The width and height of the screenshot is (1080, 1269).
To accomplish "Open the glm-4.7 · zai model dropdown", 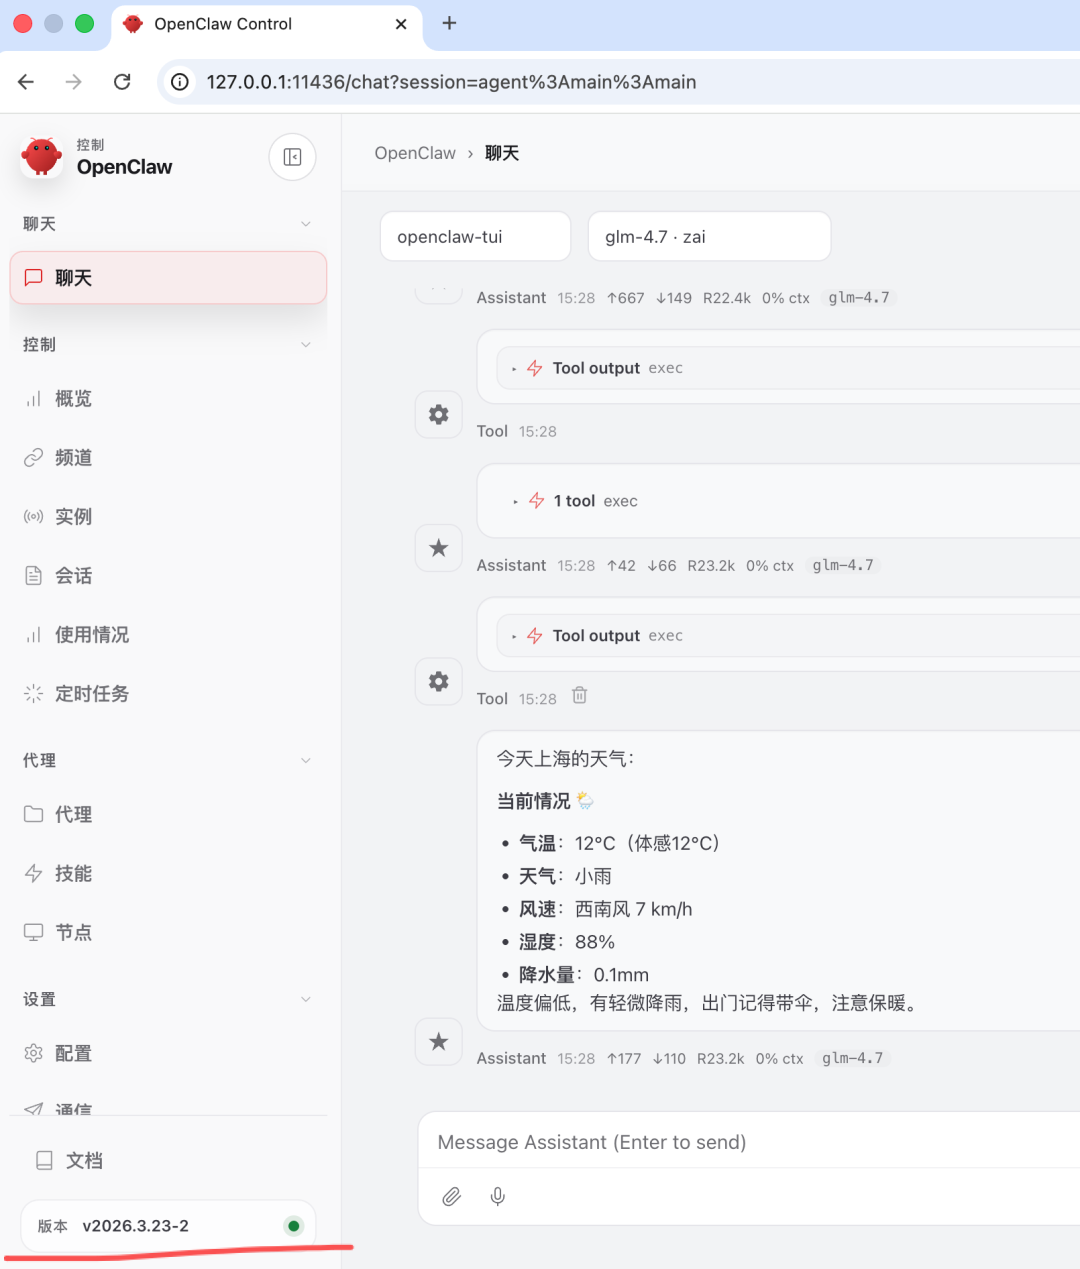I will click(709, 237).
